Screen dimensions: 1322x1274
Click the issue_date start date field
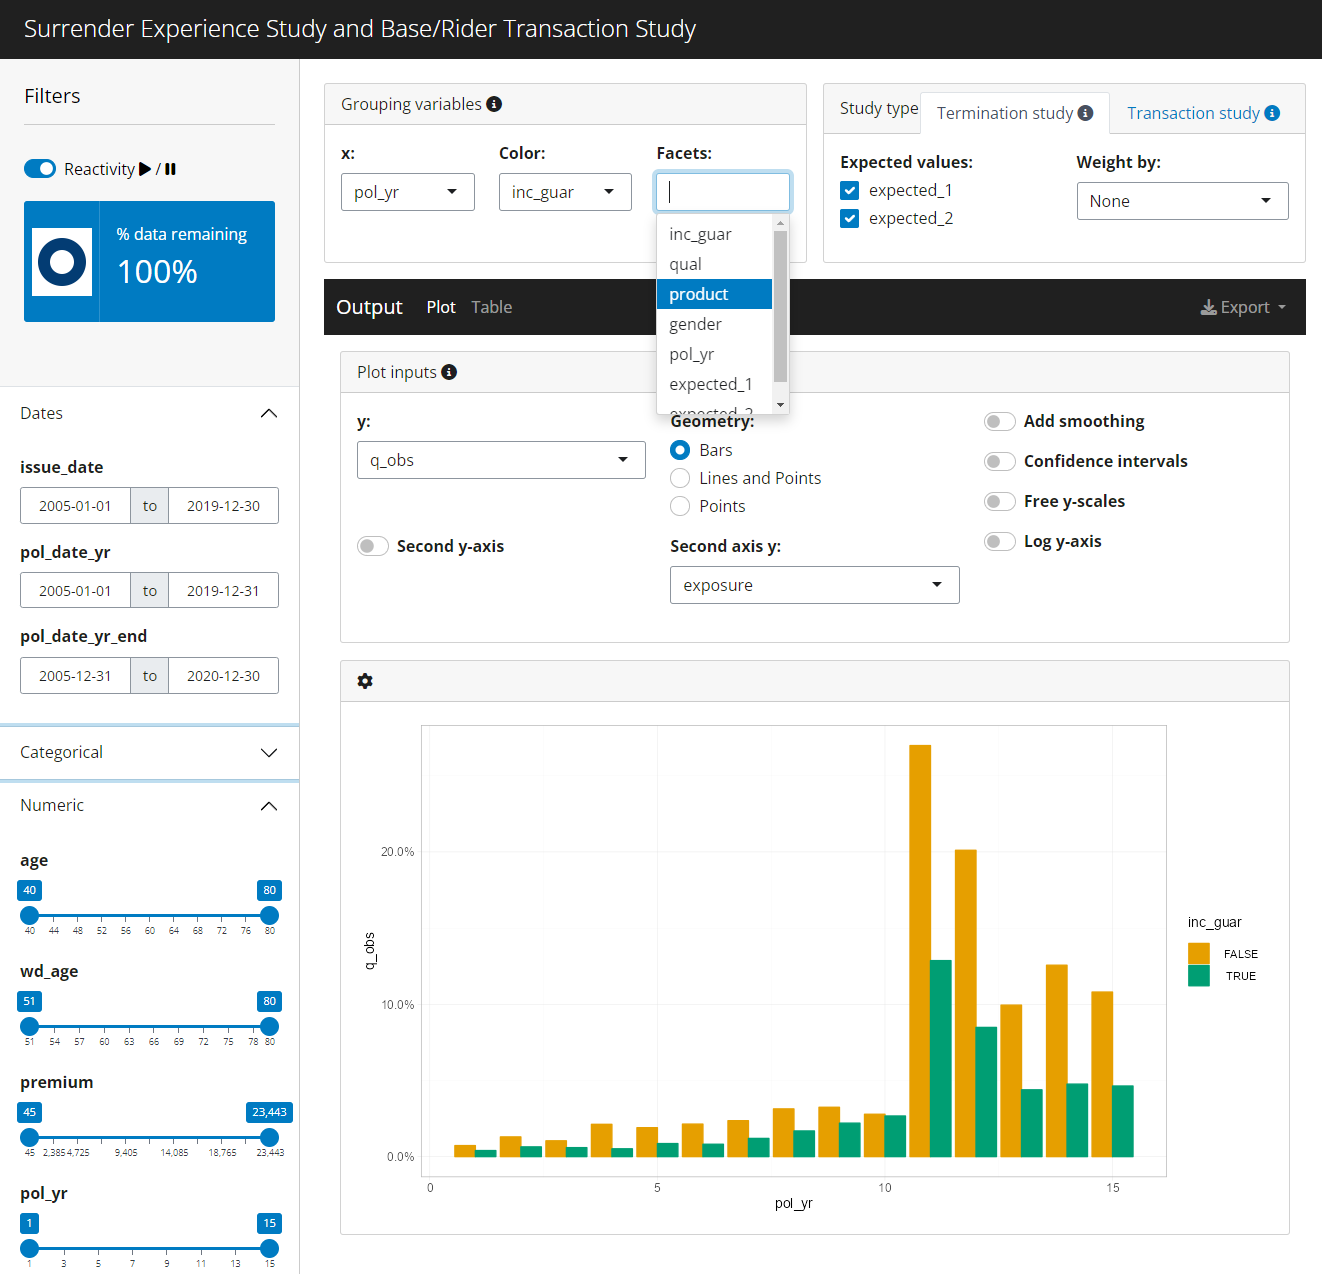coord(75,506)
